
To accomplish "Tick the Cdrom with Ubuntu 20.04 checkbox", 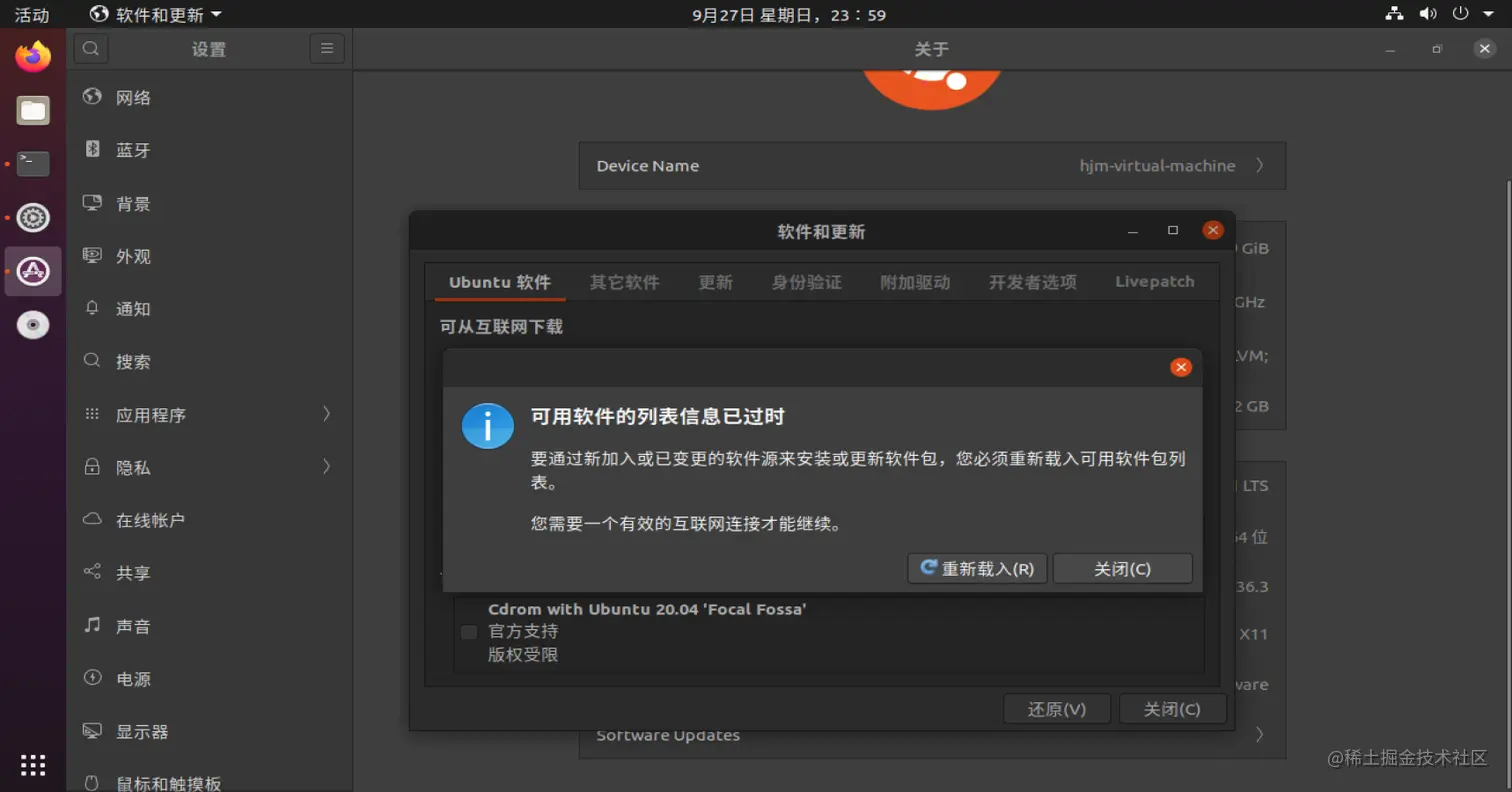I will 468,632.
